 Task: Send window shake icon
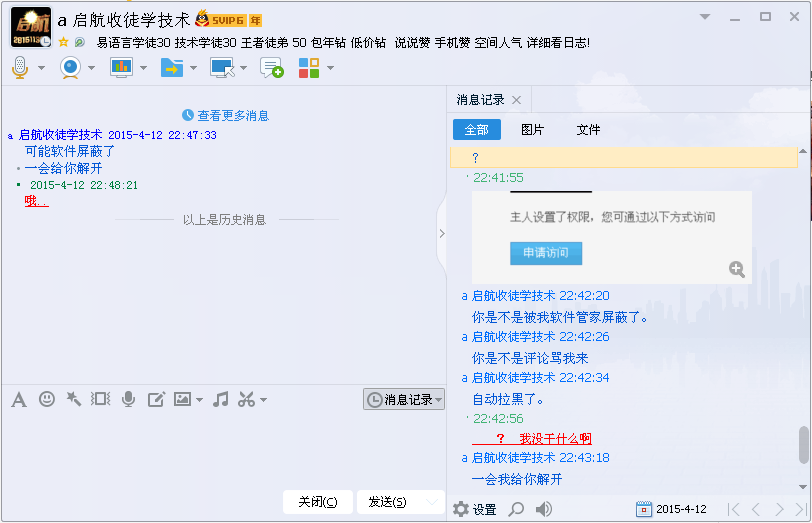pos(100,399)
